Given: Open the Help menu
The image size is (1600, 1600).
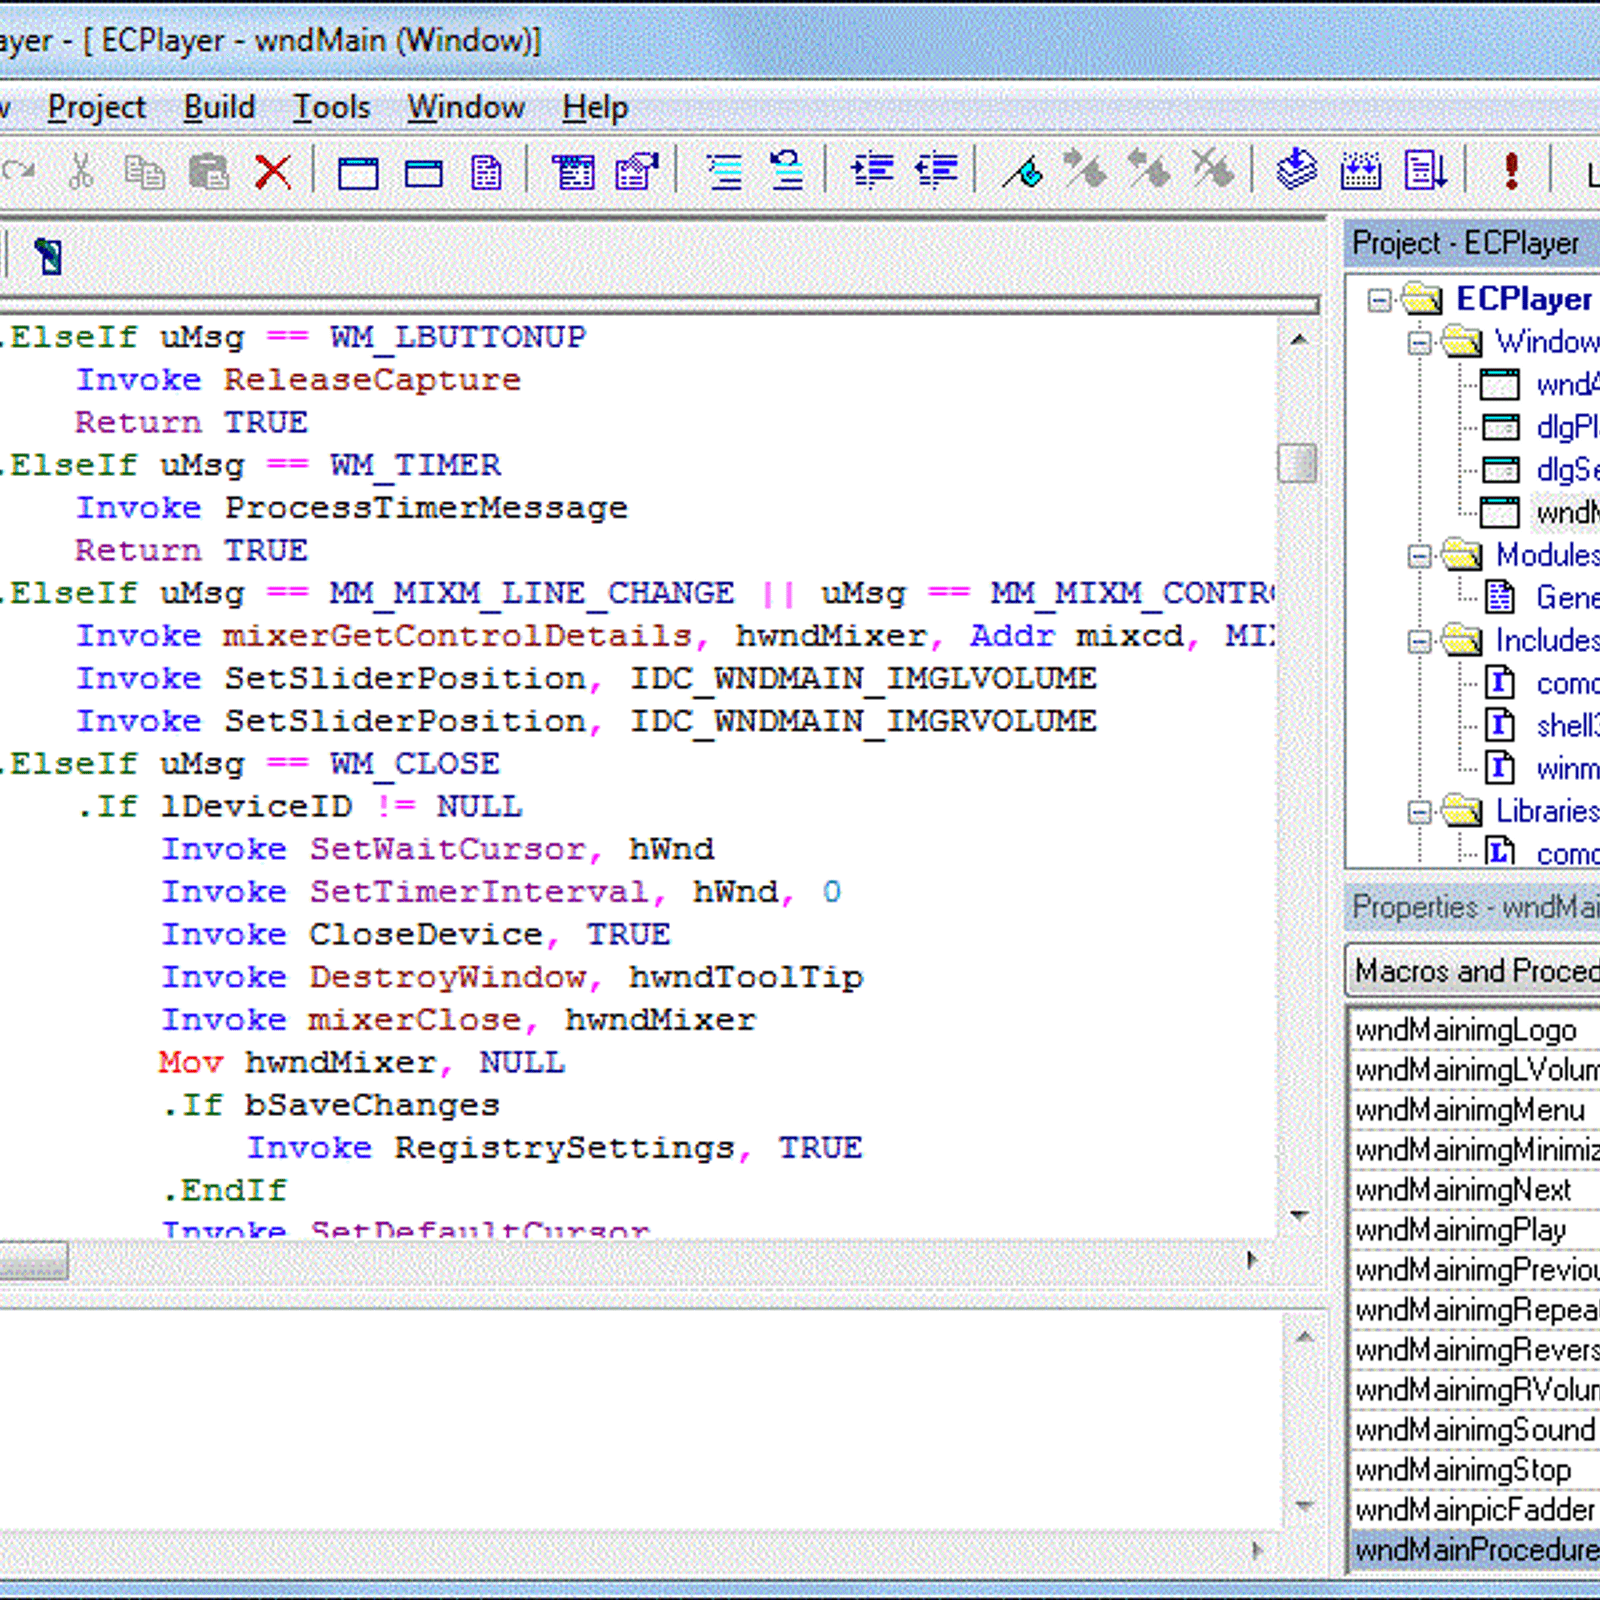Looking at the screenshot, I should 595,107.
